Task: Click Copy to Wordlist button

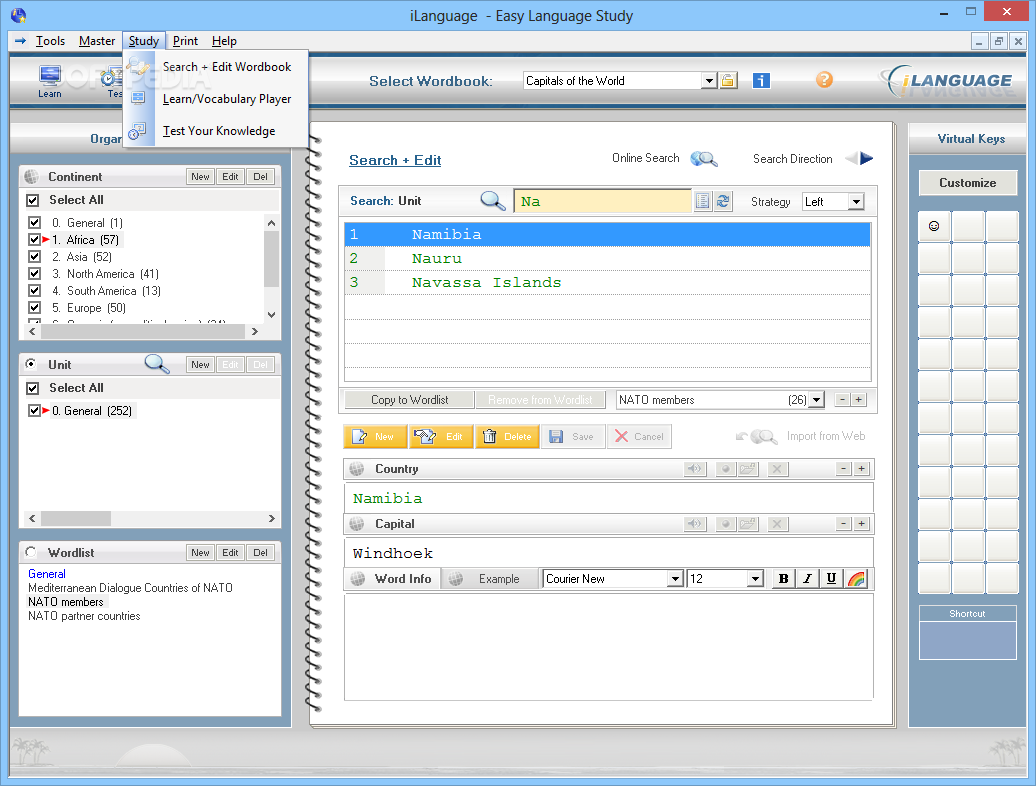Action: click(410, 400)
